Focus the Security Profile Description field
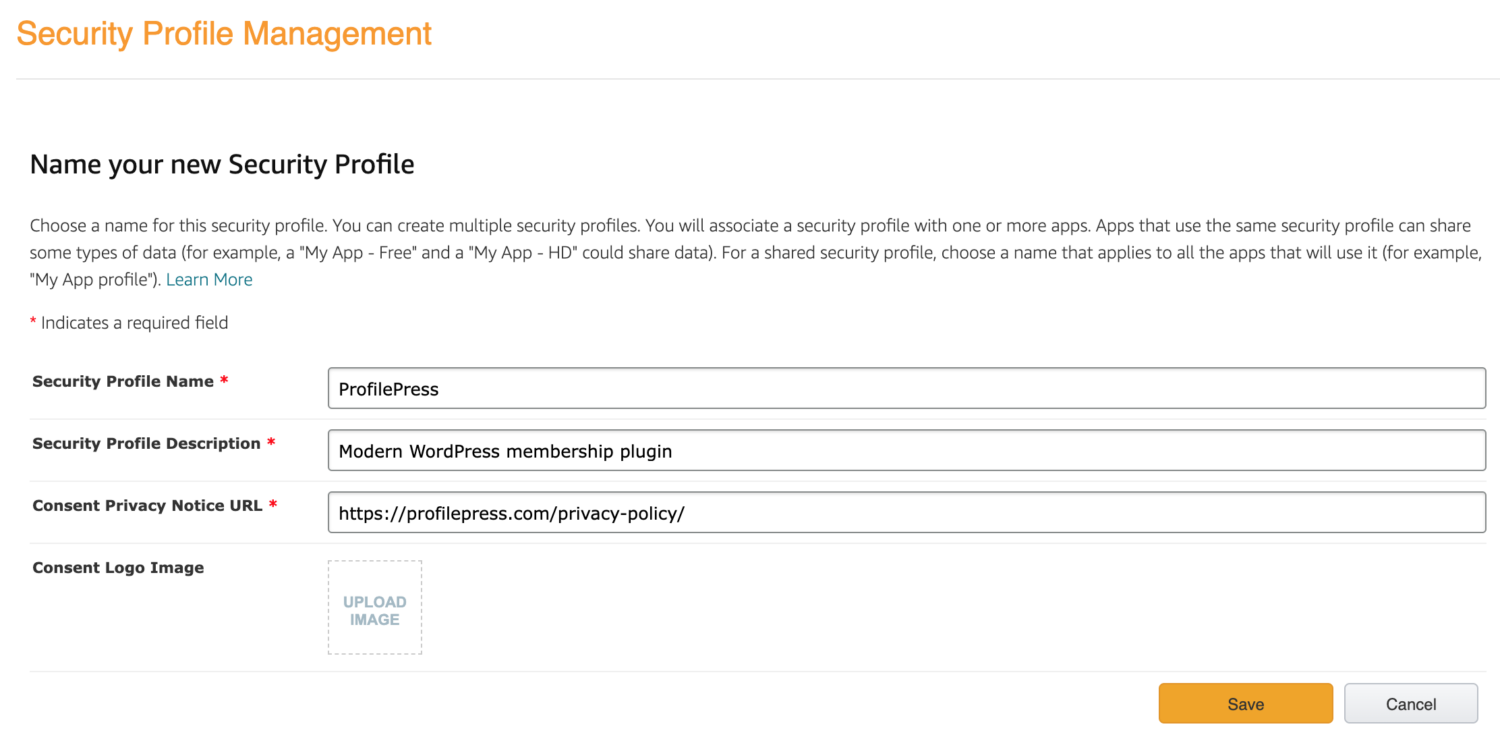This screenshot has height=737, width=1500. pos(907,451)
